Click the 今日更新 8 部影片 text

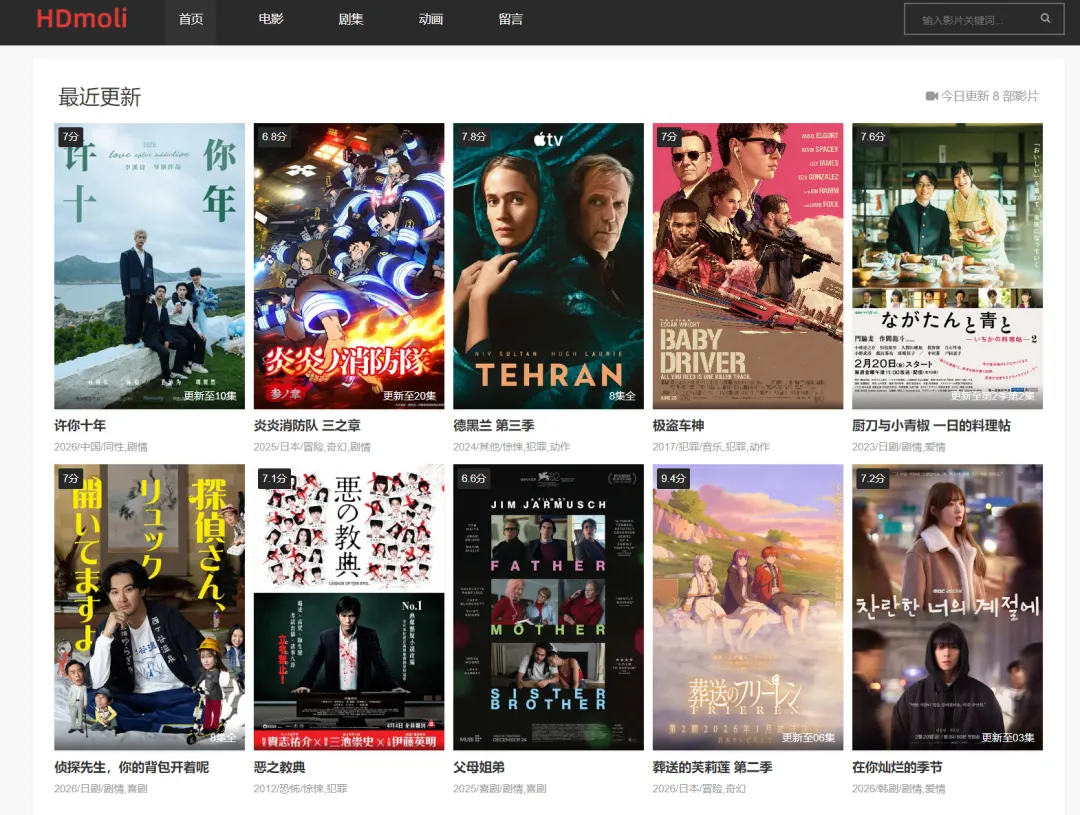(989, 96)
